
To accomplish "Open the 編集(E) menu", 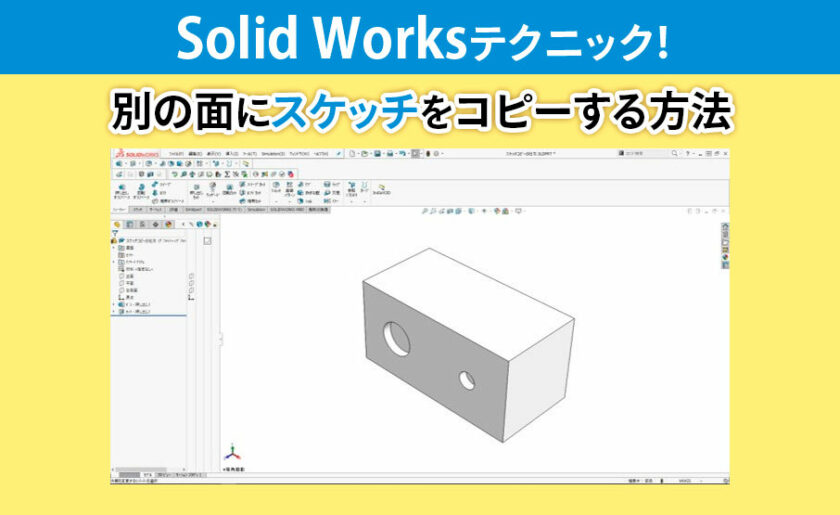I will (195, 154).
